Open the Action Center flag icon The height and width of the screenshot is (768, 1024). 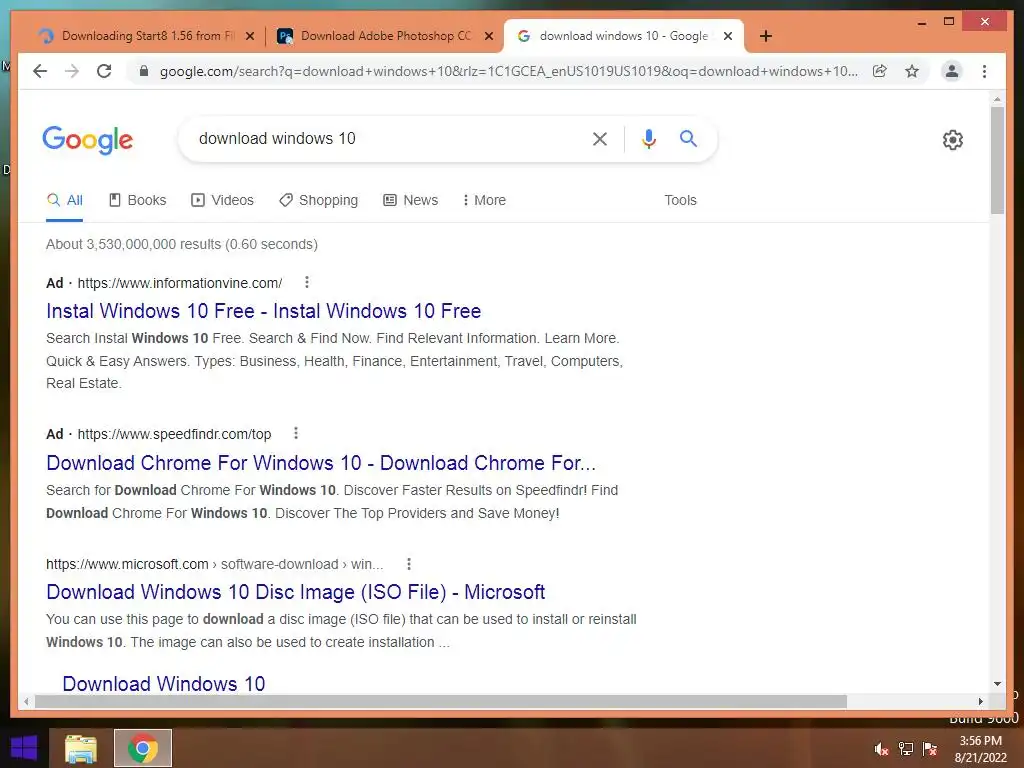930,749
